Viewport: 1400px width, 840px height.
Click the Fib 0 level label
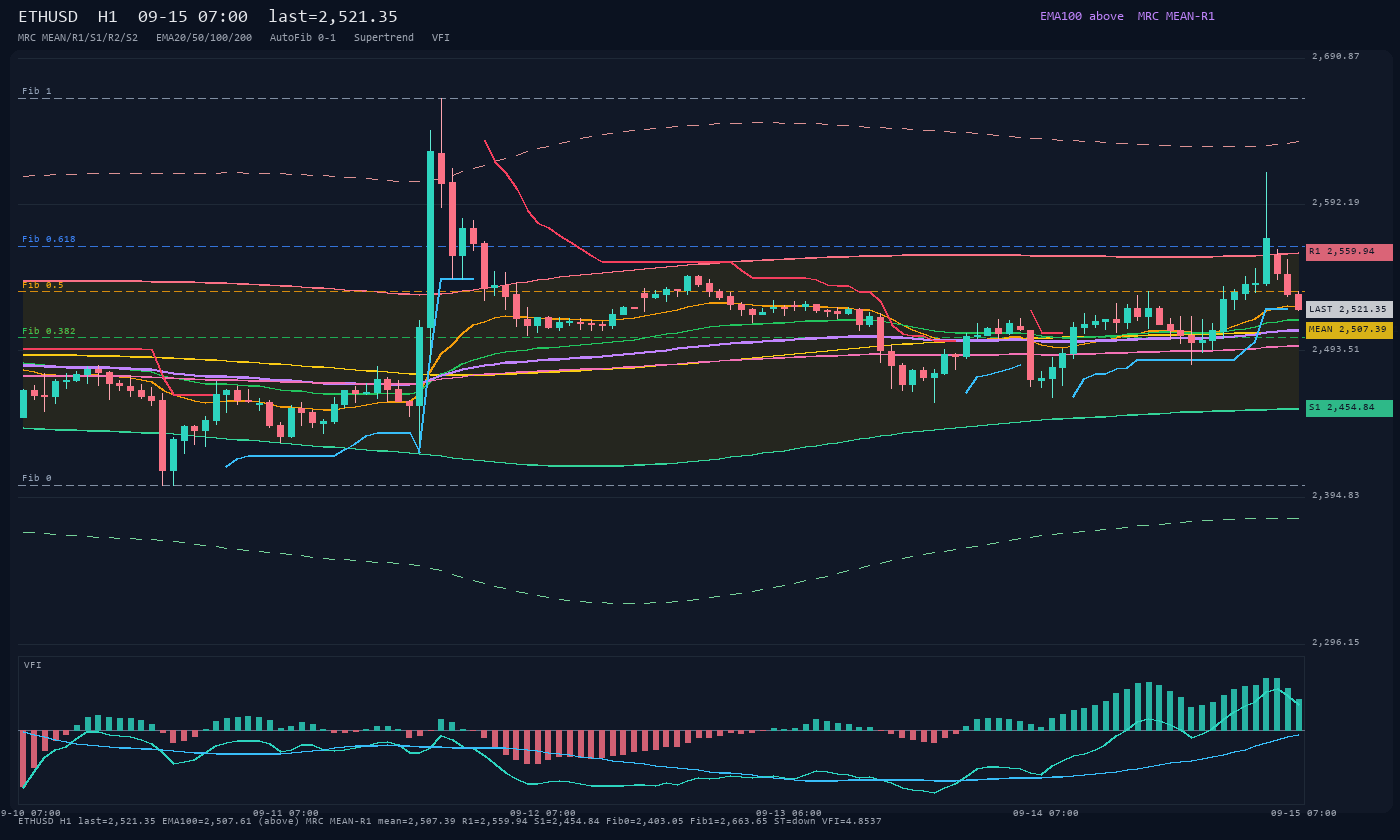pos(37,478)
